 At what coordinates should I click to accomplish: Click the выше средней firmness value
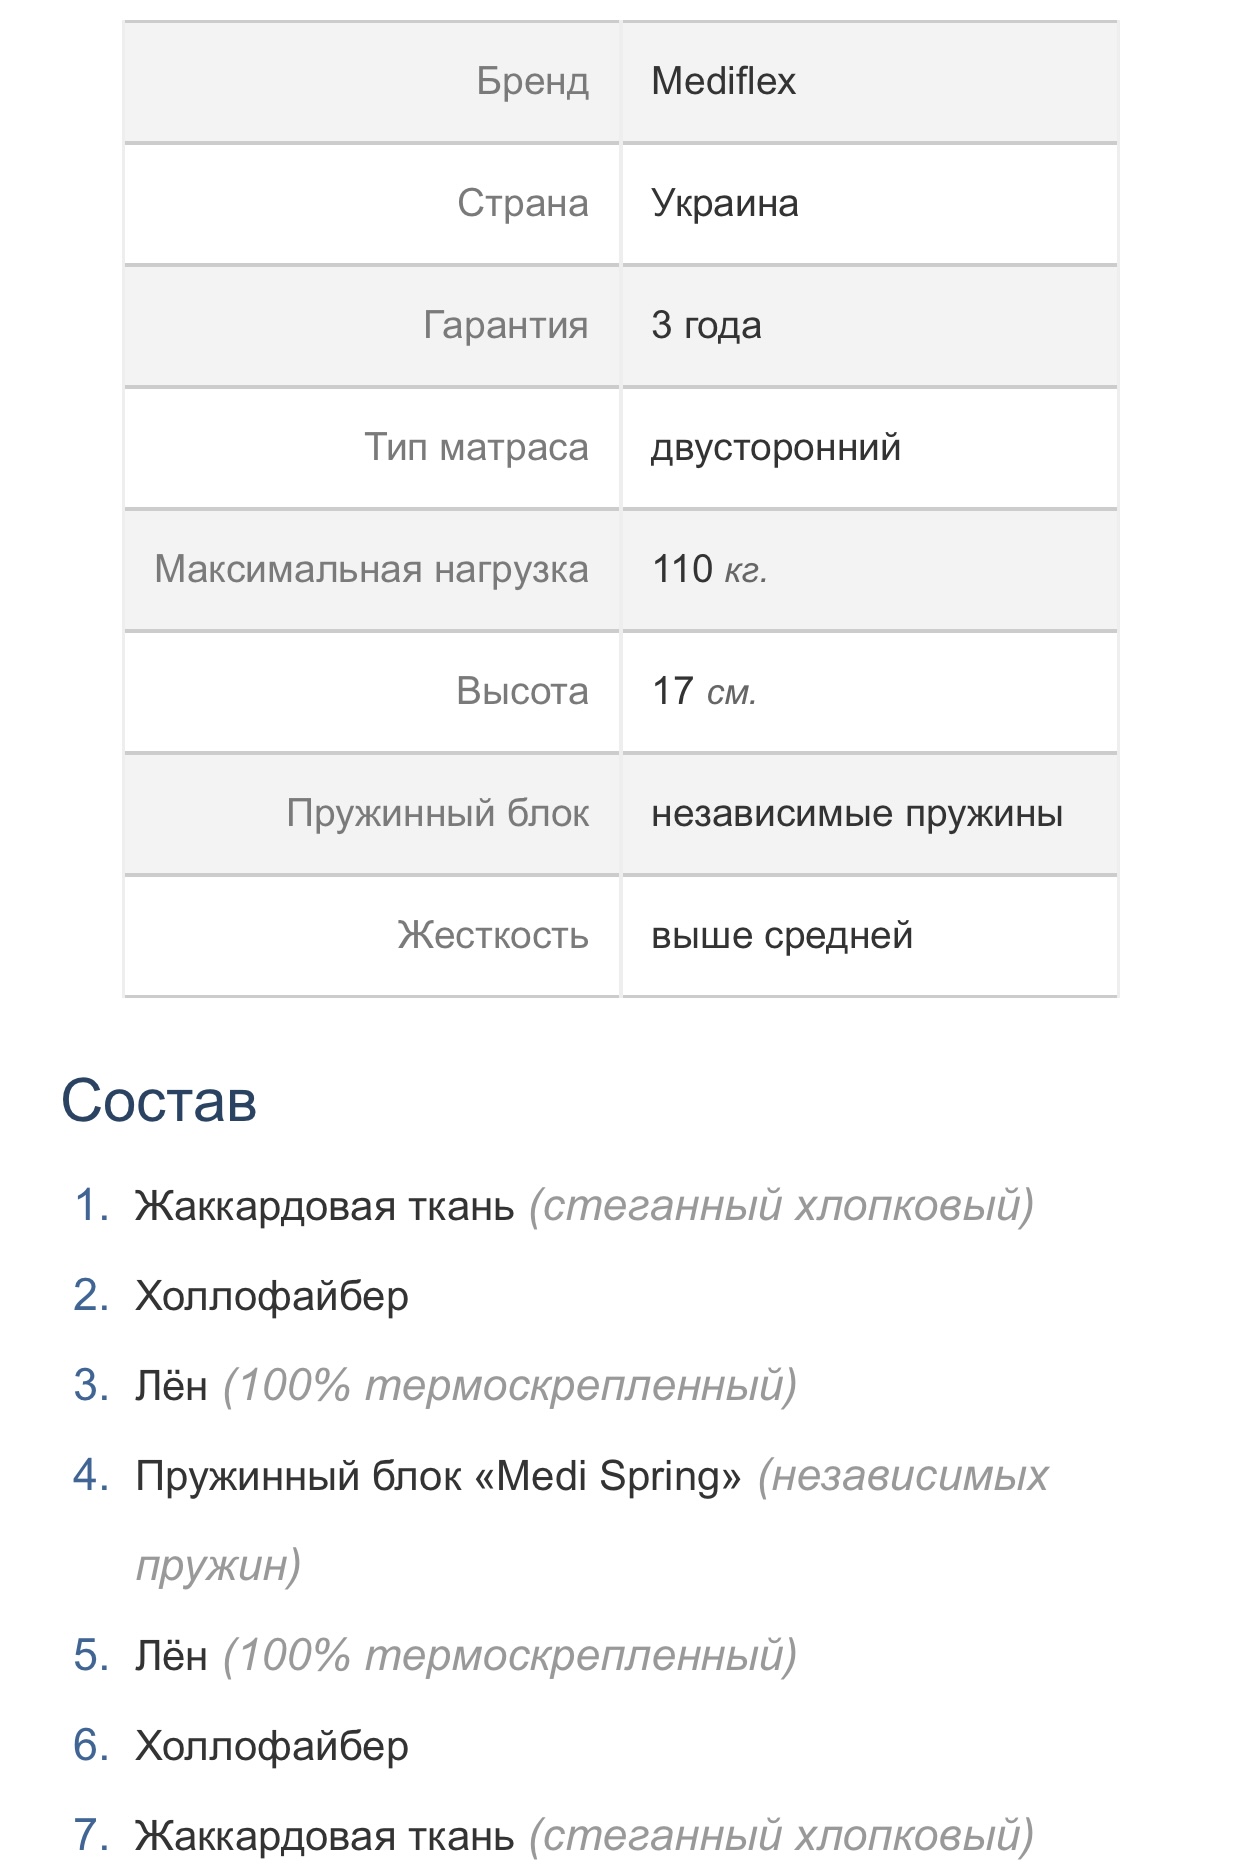tap(782, 936)
